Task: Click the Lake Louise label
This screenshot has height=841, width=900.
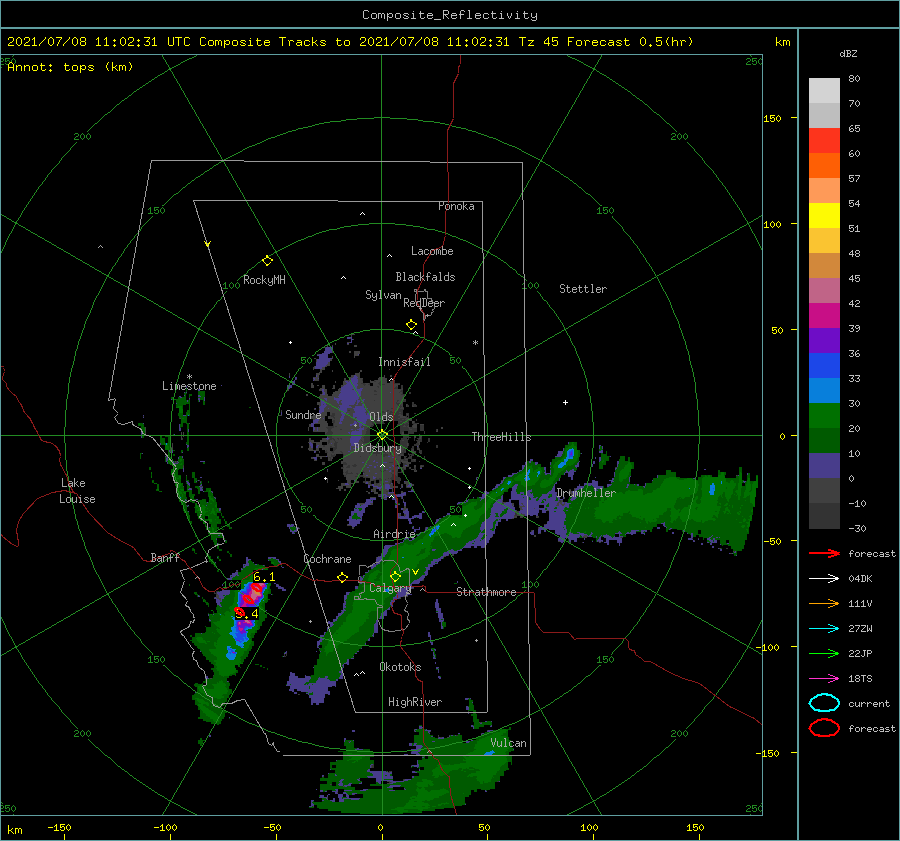Action: [x=78, y=491]
